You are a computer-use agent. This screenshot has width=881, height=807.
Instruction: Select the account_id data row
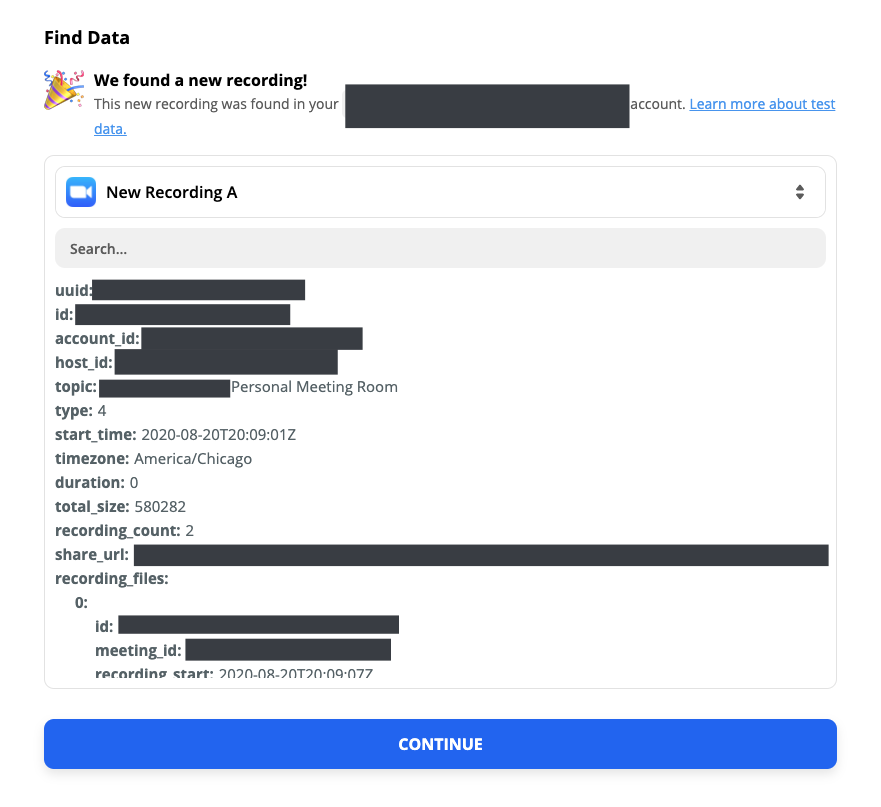click(x=208, y=338)
